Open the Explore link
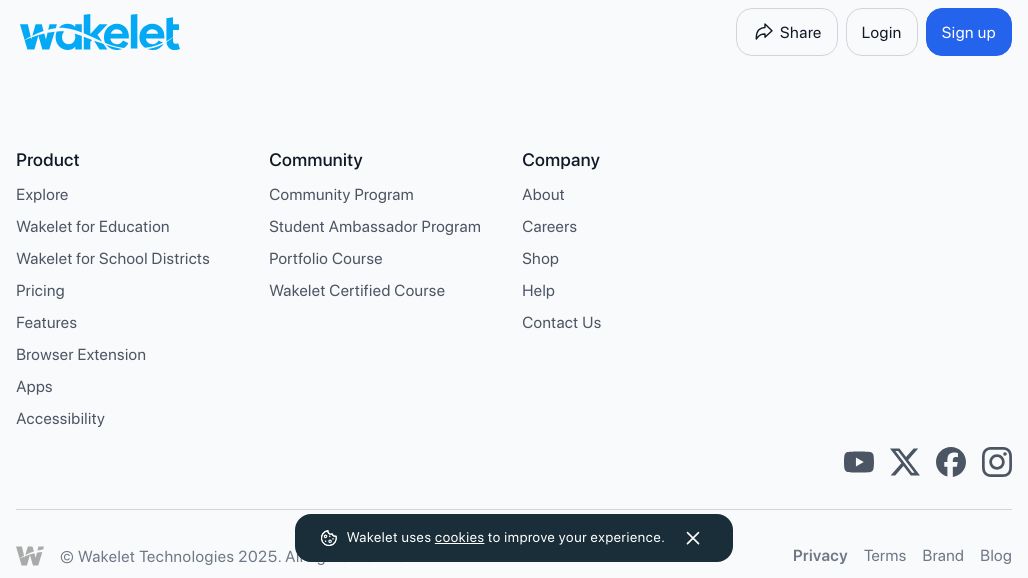 pos(42,195)
